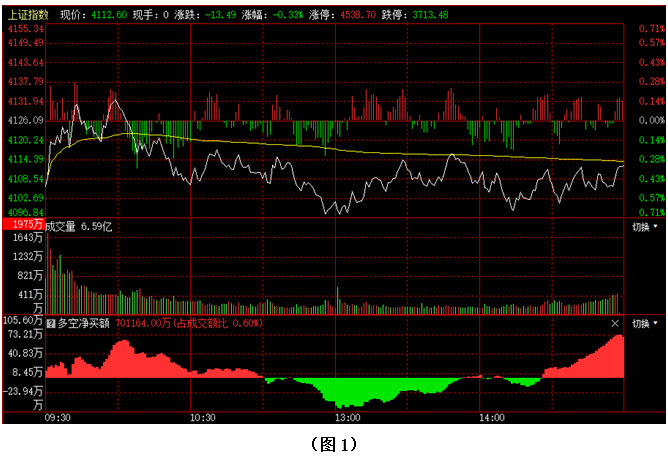Viewport: 668px width, 466px height.
Task: Select the 13:00 time axis marker
Action: coord(347,417)
